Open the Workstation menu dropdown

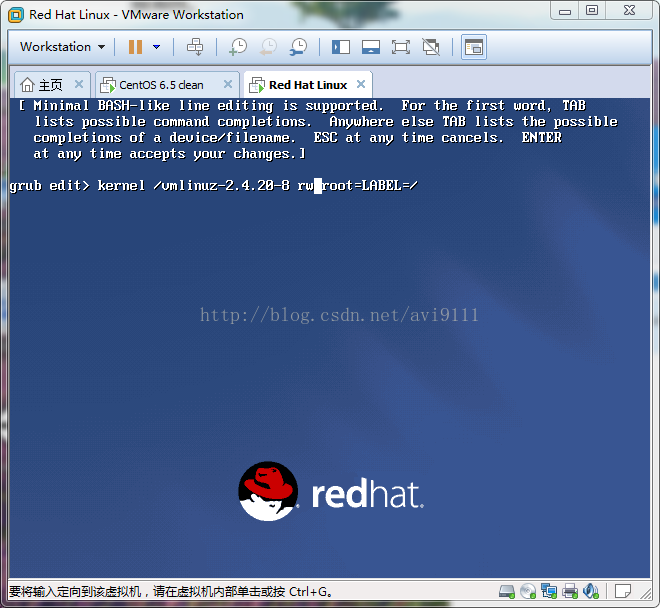click(x=62, y=47)
